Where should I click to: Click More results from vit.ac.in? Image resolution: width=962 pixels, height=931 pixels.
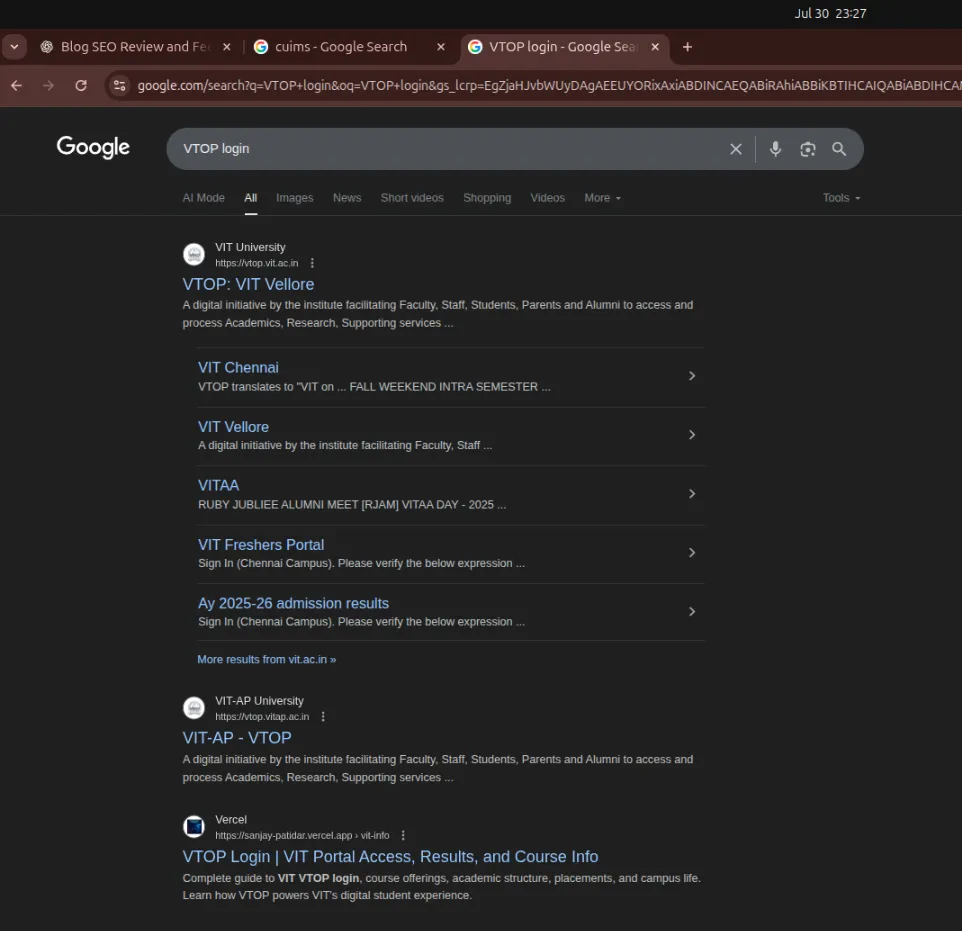(266, 659)
